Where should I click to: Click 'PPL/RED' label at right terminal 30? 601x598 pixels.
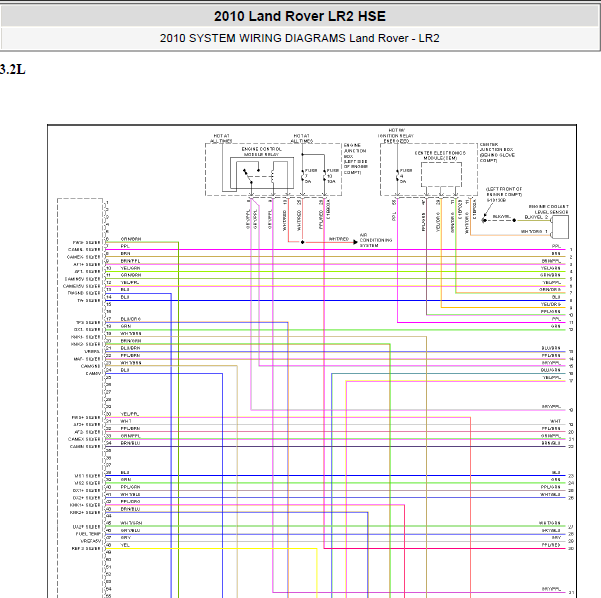point(551,545)
